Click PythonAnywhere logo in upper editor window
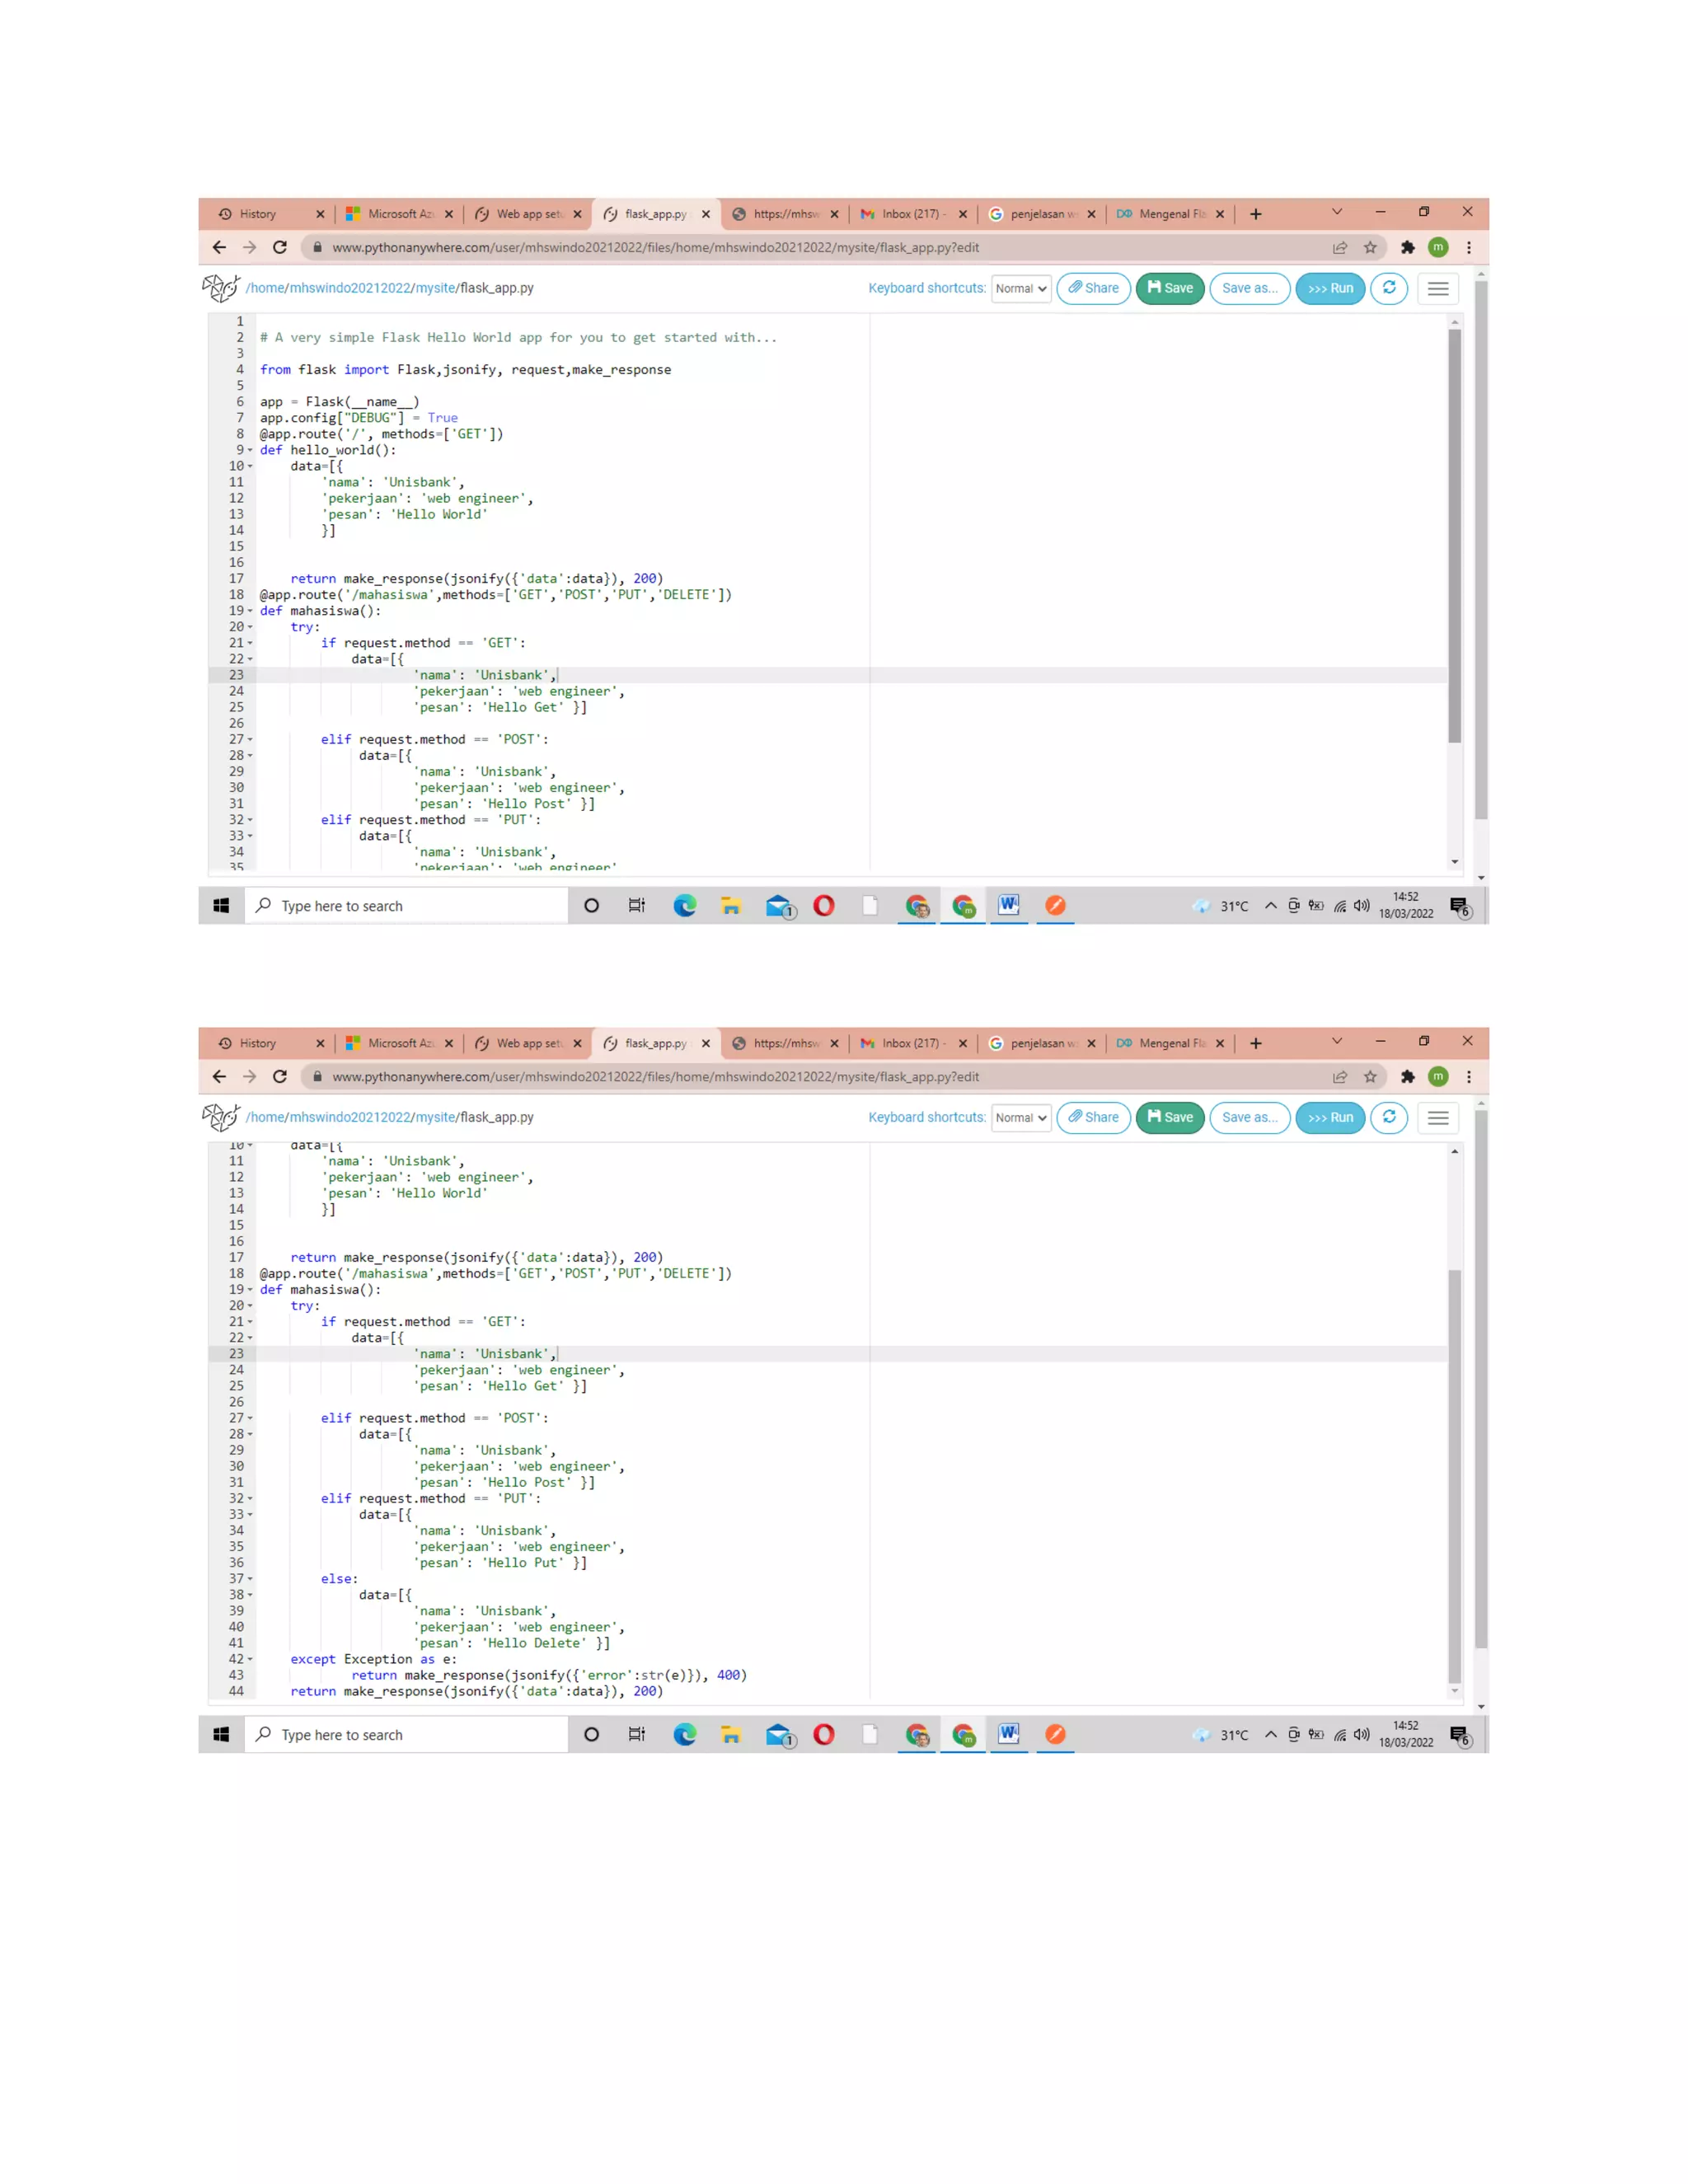This screenshot has height=2184, width=1688. click(x=221, y=288)
